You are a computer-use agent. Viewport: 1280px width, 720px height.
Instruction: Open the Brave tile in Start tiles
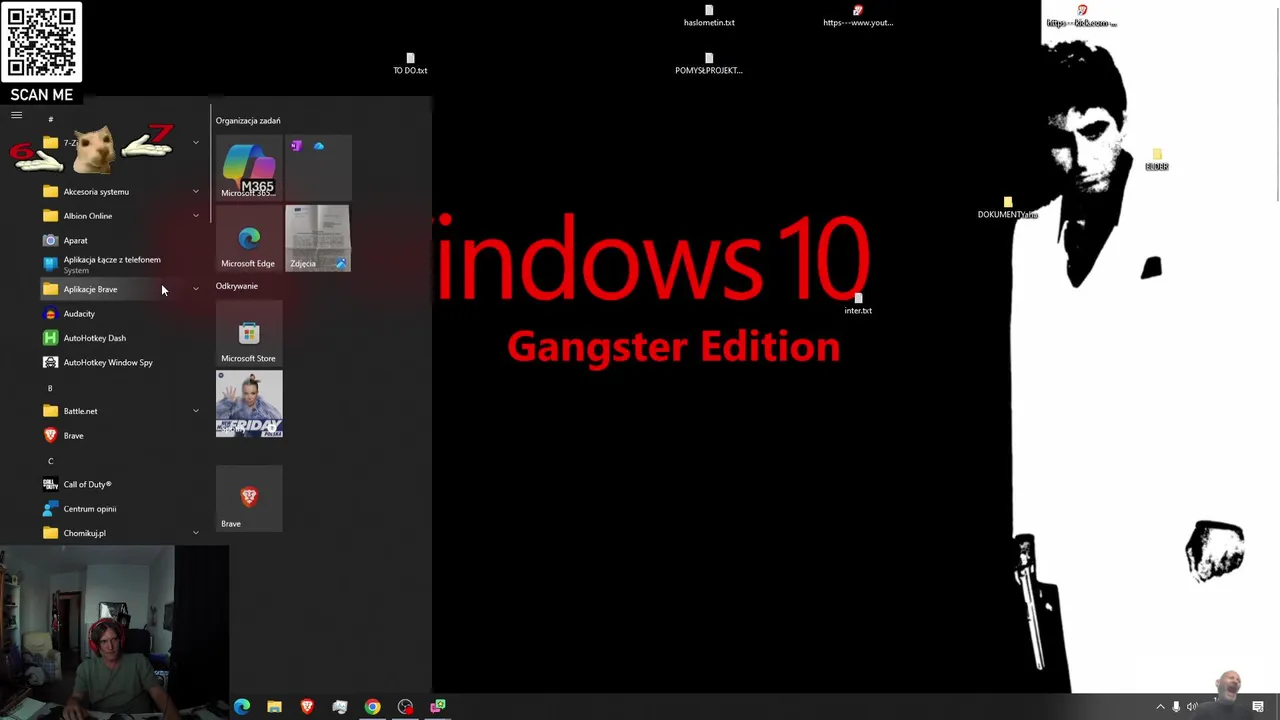tap(249, 498)
